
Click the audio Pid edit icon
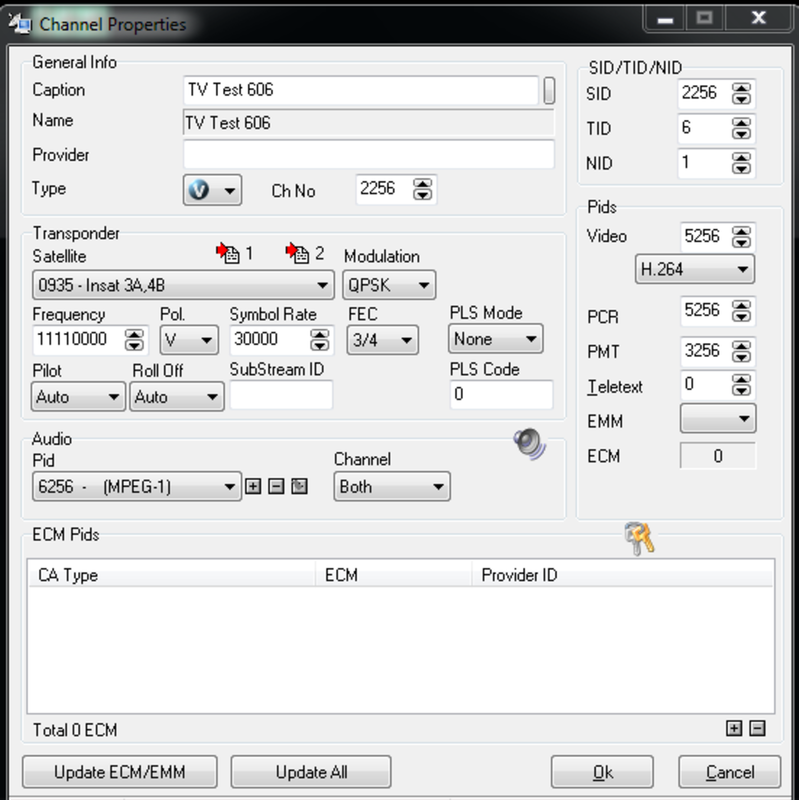coord(299,486)
